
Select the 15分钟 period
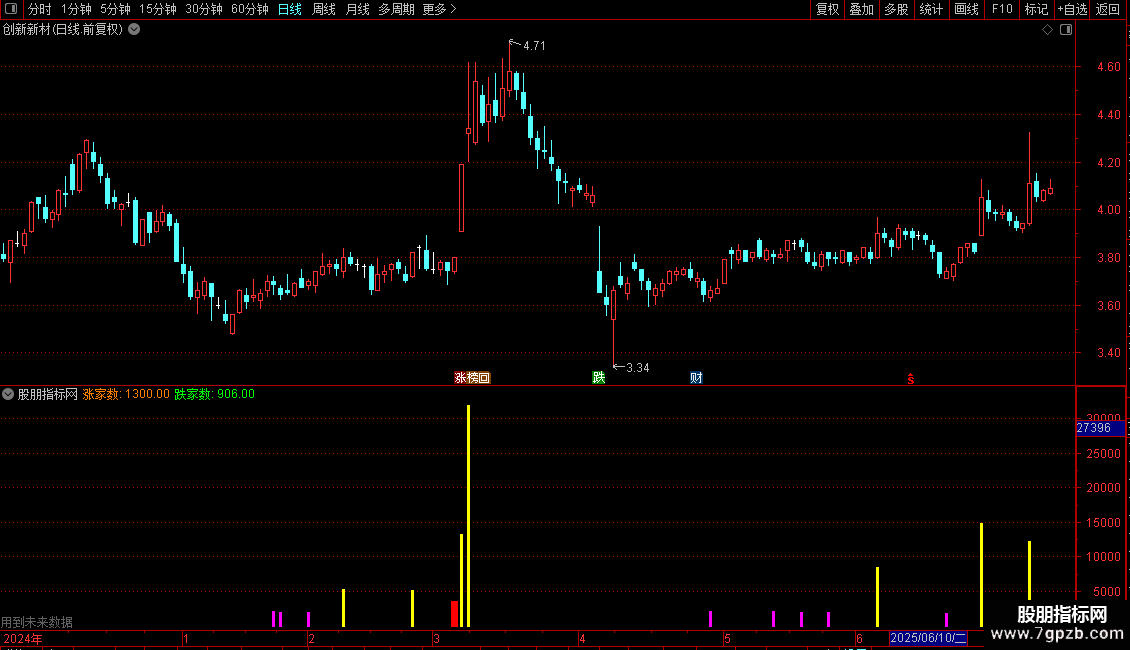[x=158, y=9]
